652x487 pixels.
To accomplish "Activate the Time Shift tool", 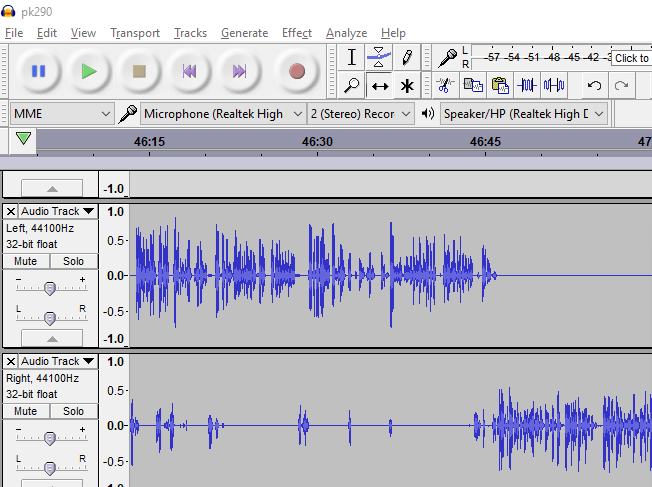I will [379, 85].
